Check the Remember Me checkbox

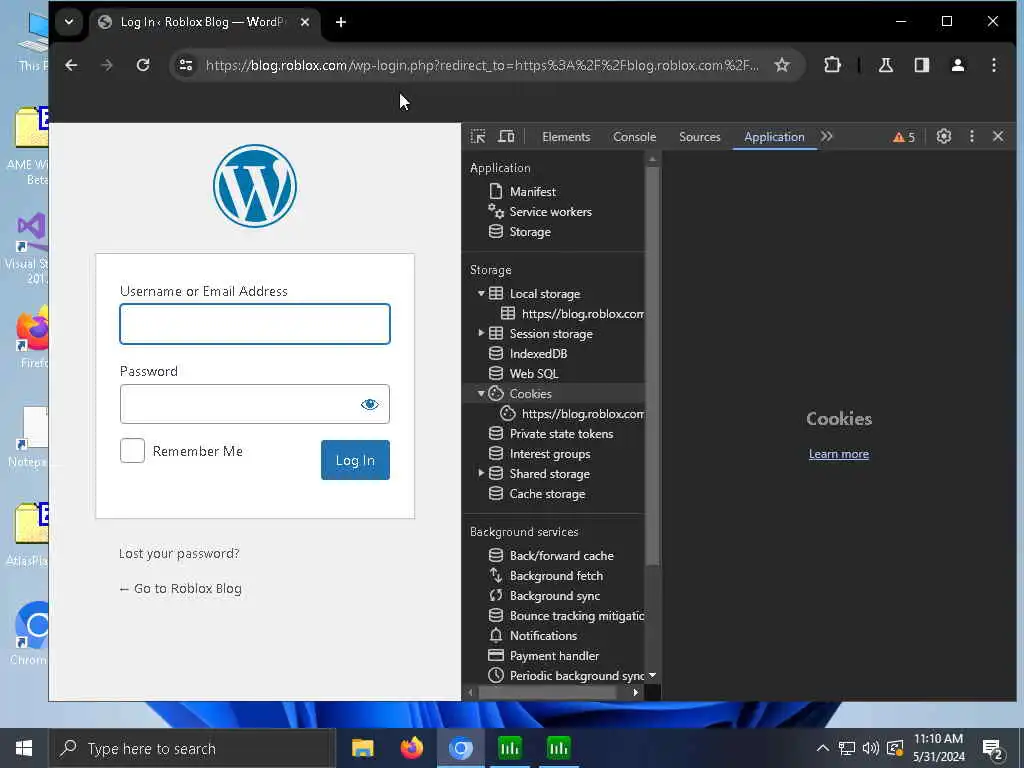tap(132, 451)
